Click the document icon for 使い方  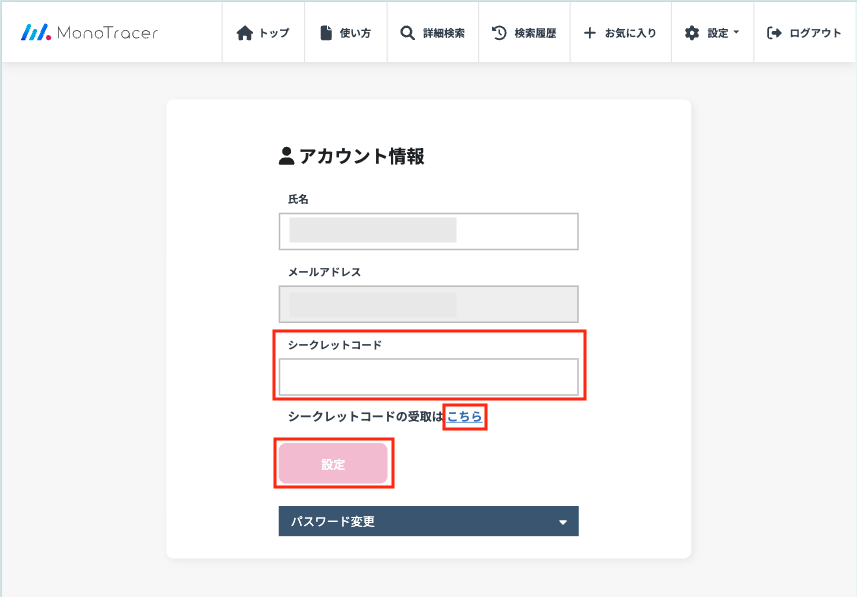[326, 33]
